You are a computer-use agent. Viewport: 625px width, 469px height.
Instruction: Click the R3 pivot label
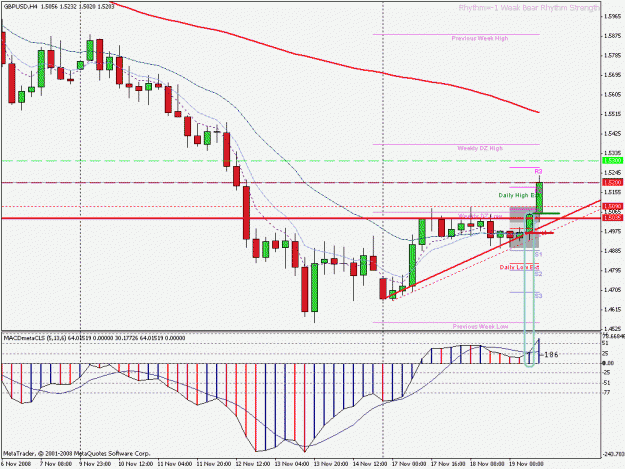539,171
